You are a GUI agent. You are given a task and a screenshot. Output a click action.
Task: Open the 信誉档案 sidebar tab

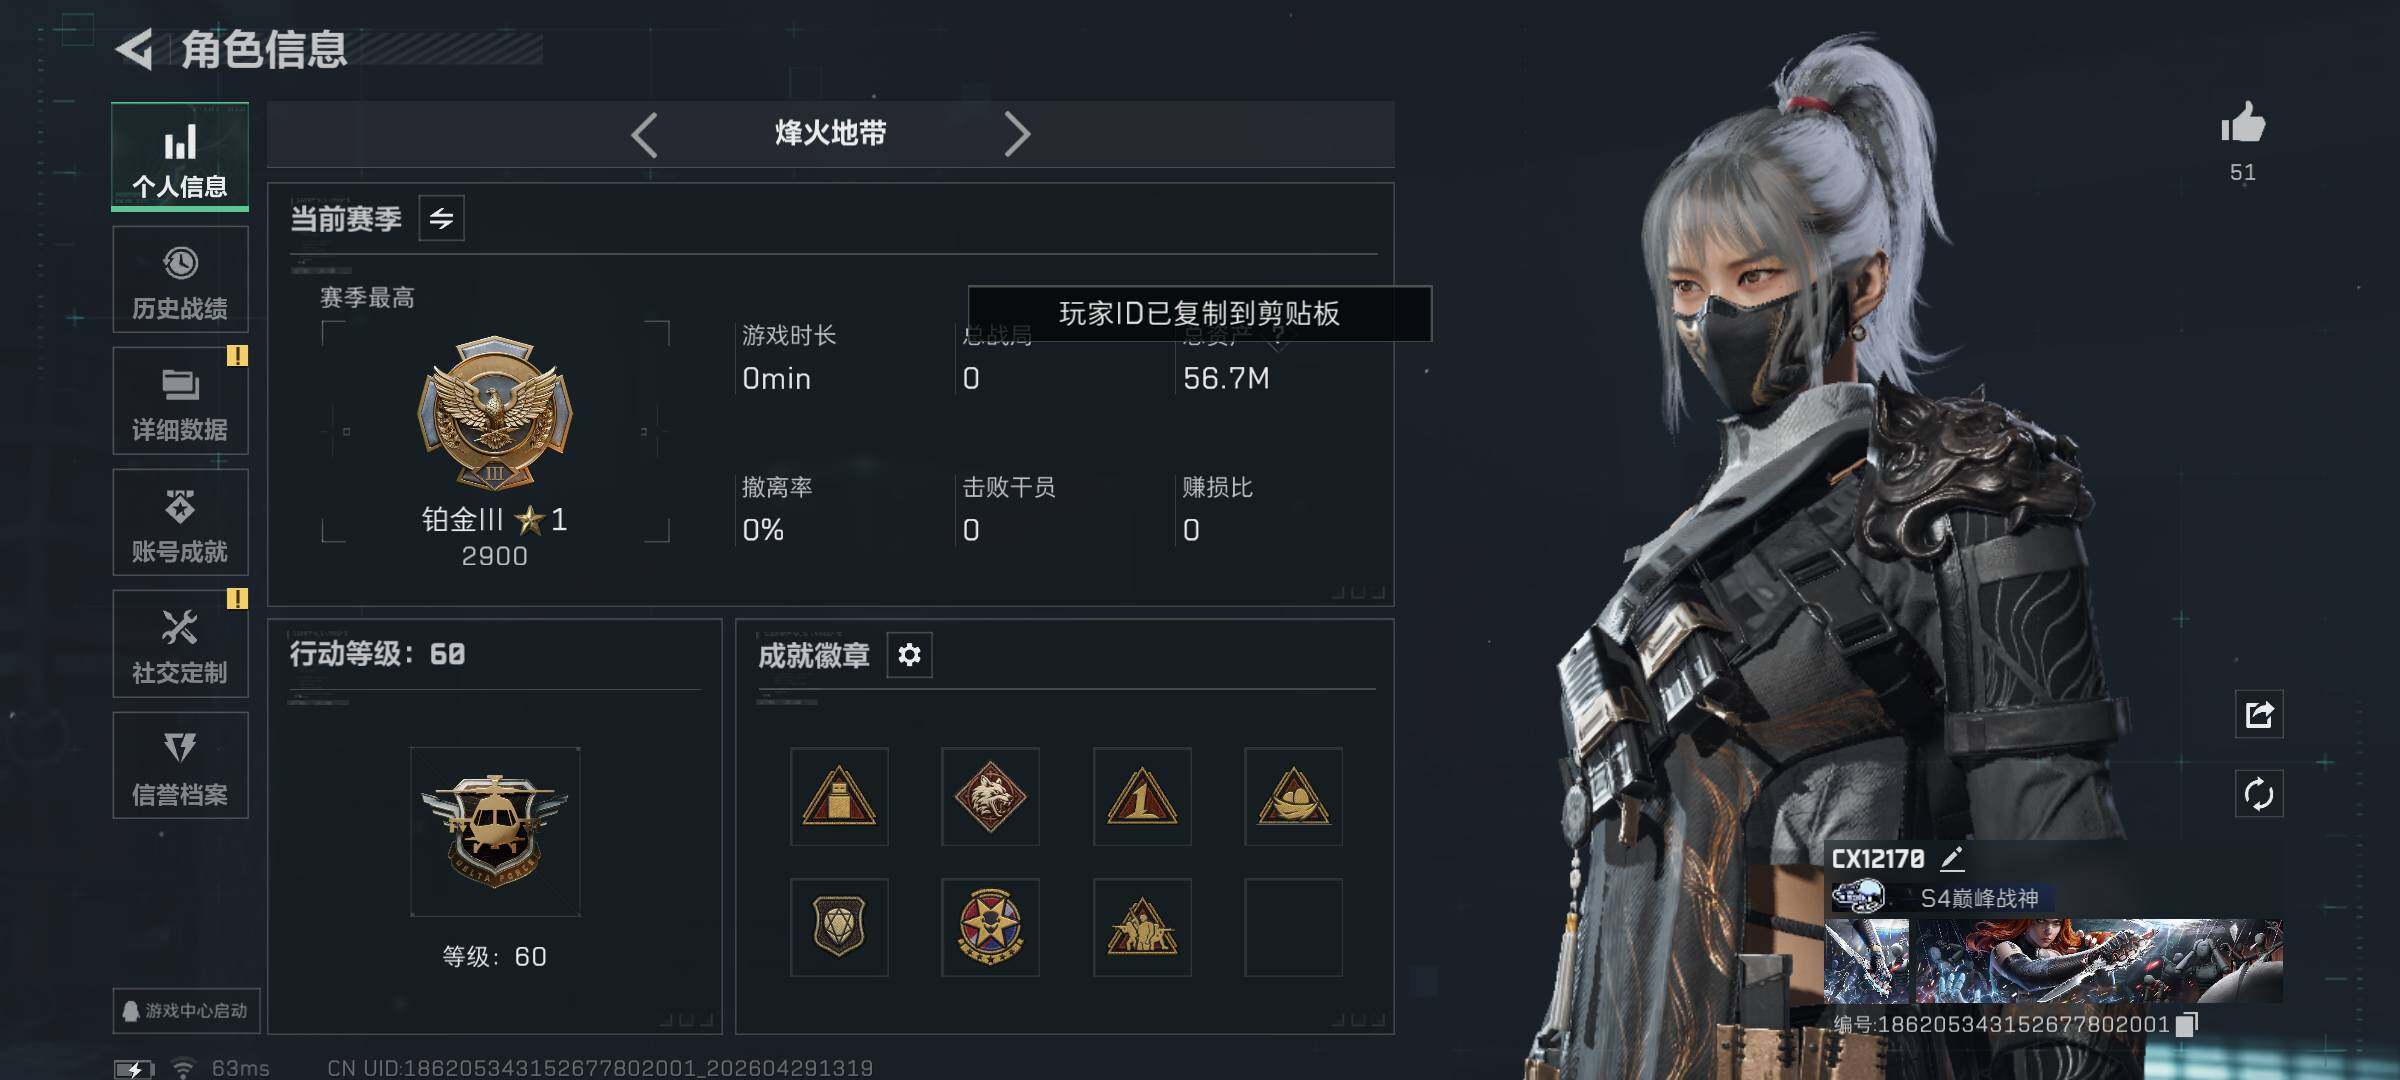coord(180,766)
